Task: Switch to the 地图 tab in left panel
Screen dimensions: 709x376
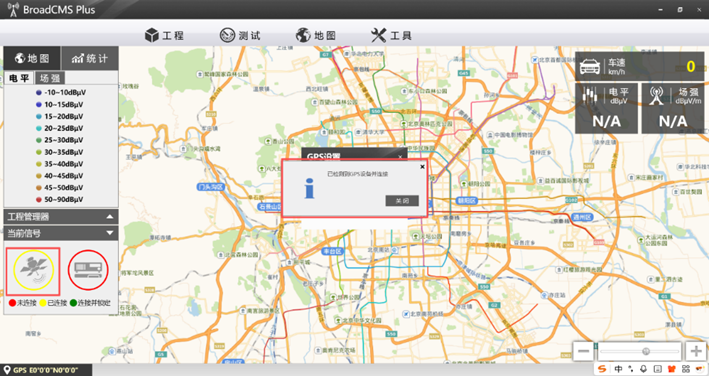Action: coord(32,58)
